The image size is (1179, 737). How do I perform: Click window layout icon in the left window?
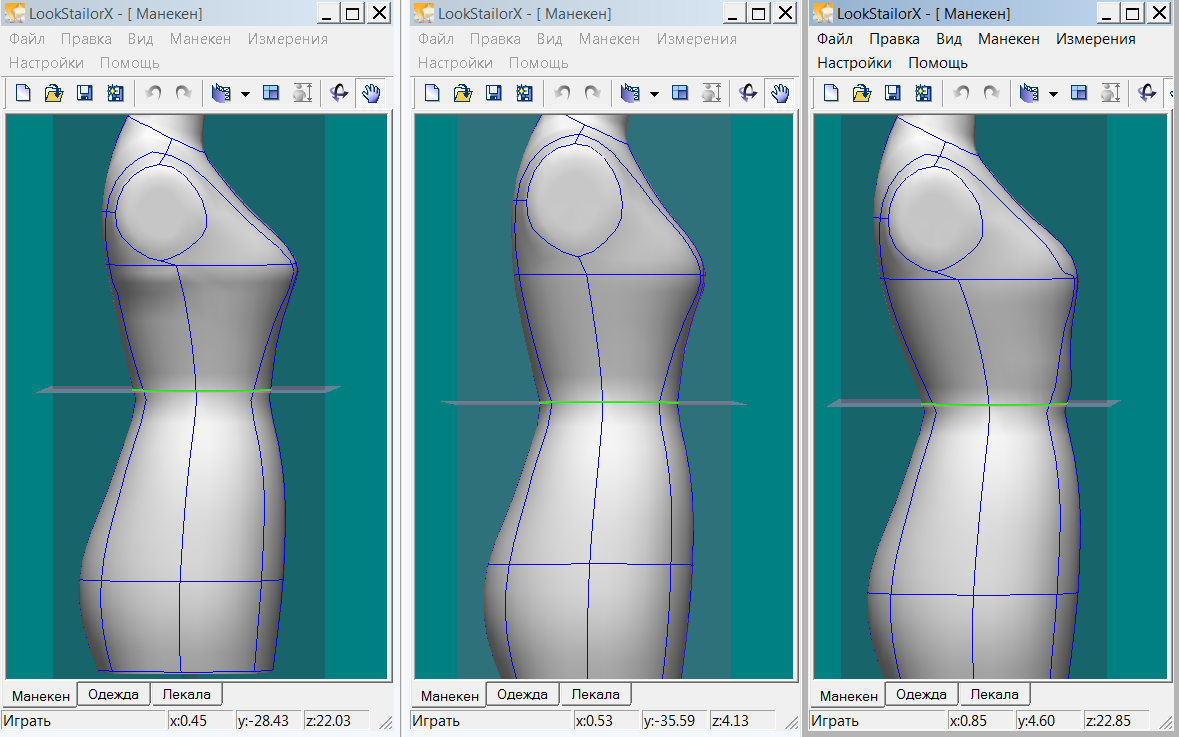(x=271, y=93)
